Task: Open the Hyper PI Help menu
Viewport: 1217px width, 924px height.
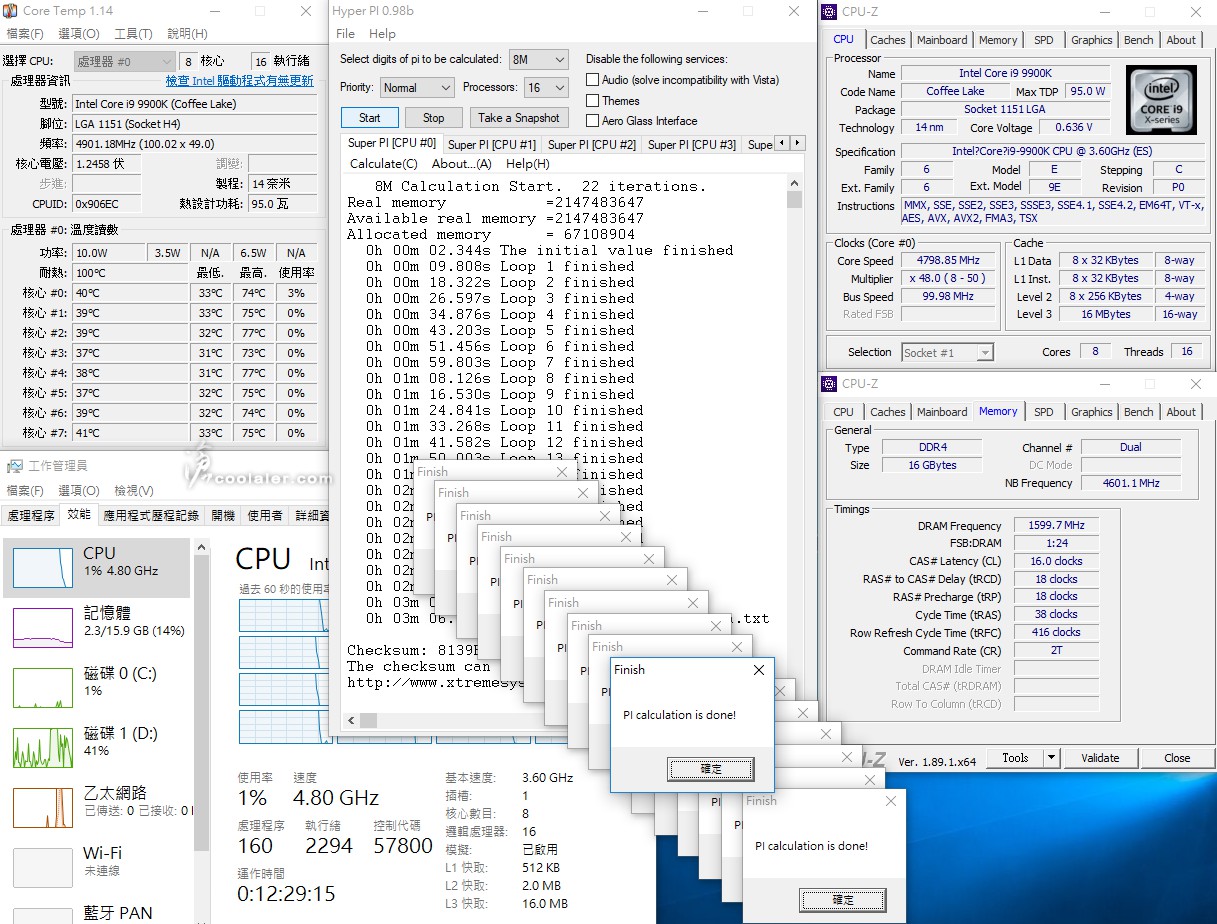Action: (382, 34)
